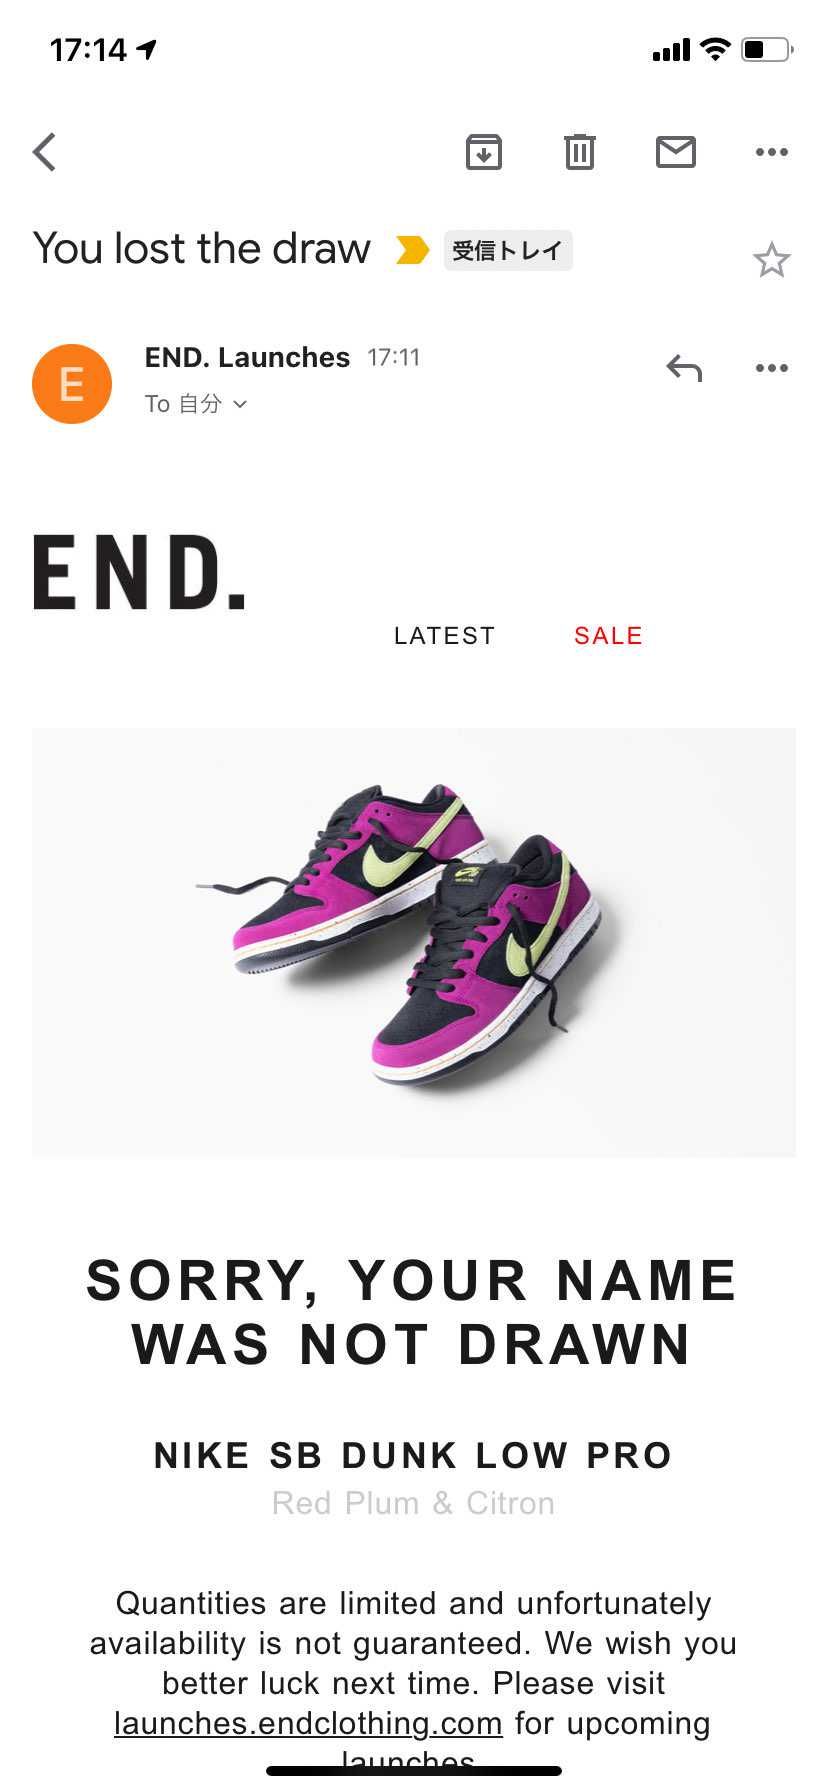Reply using the curved arrow icon
Viewport: 828px width, 1792px height.
(x=685, y=369)
